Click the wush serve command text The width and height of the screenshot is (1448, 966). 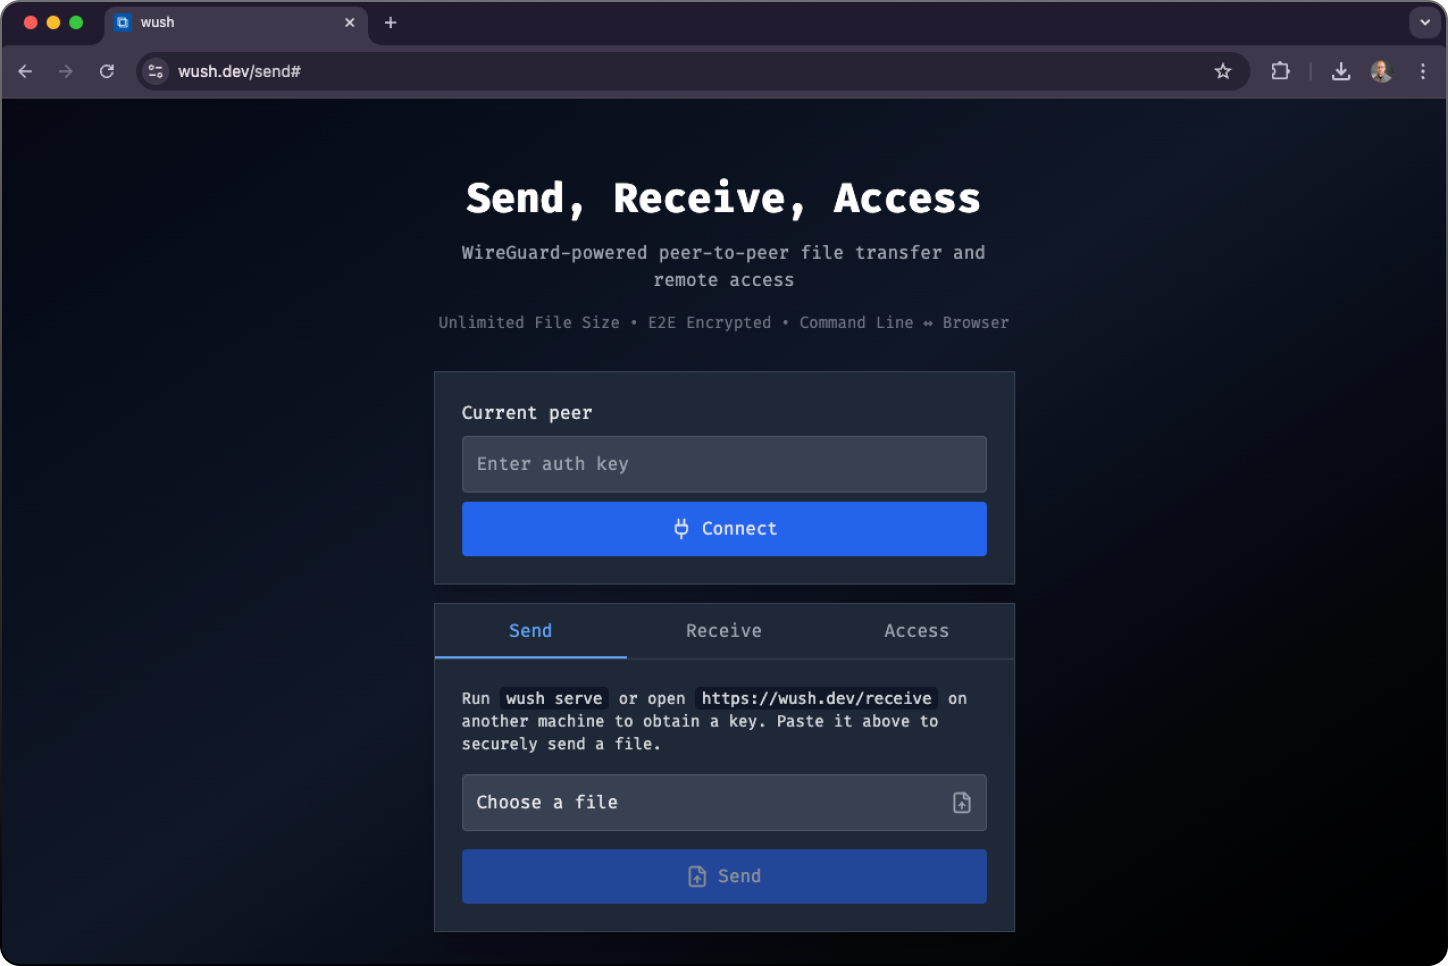[x=554, y=698]
